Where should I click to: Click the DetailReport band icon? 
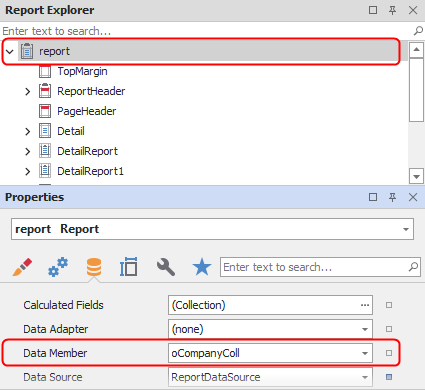point(45,151)
